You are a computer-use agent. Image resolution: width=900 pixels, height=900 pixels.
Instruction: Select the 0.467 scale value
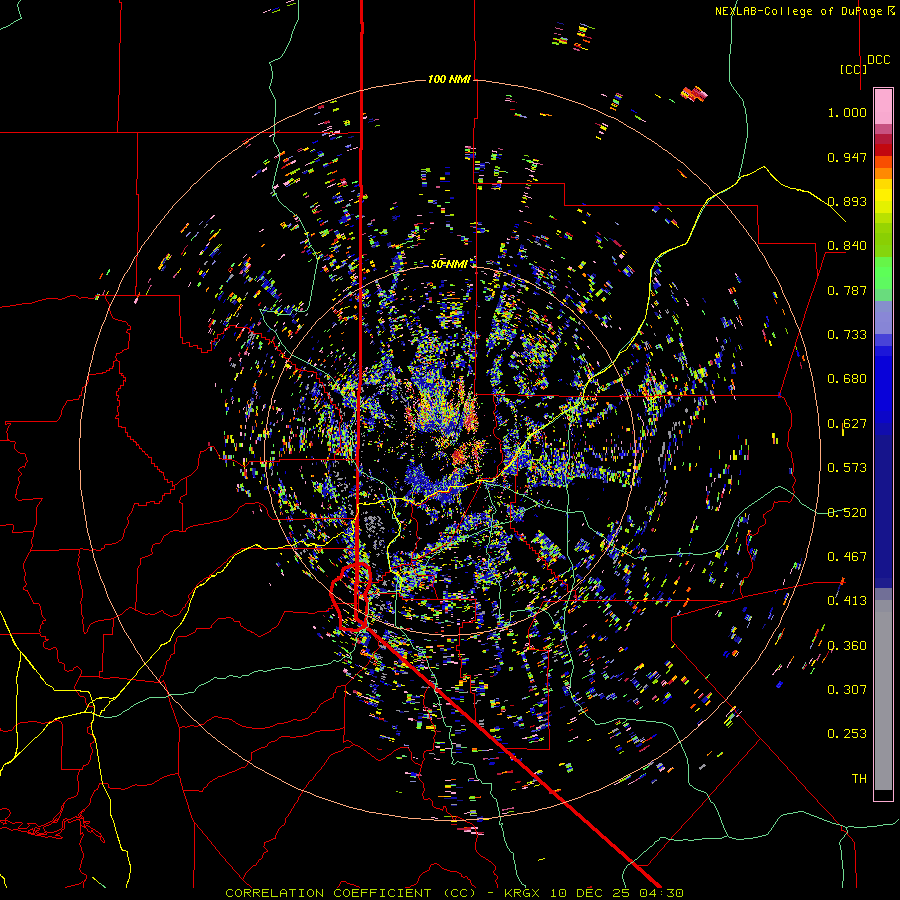[847, 557]
